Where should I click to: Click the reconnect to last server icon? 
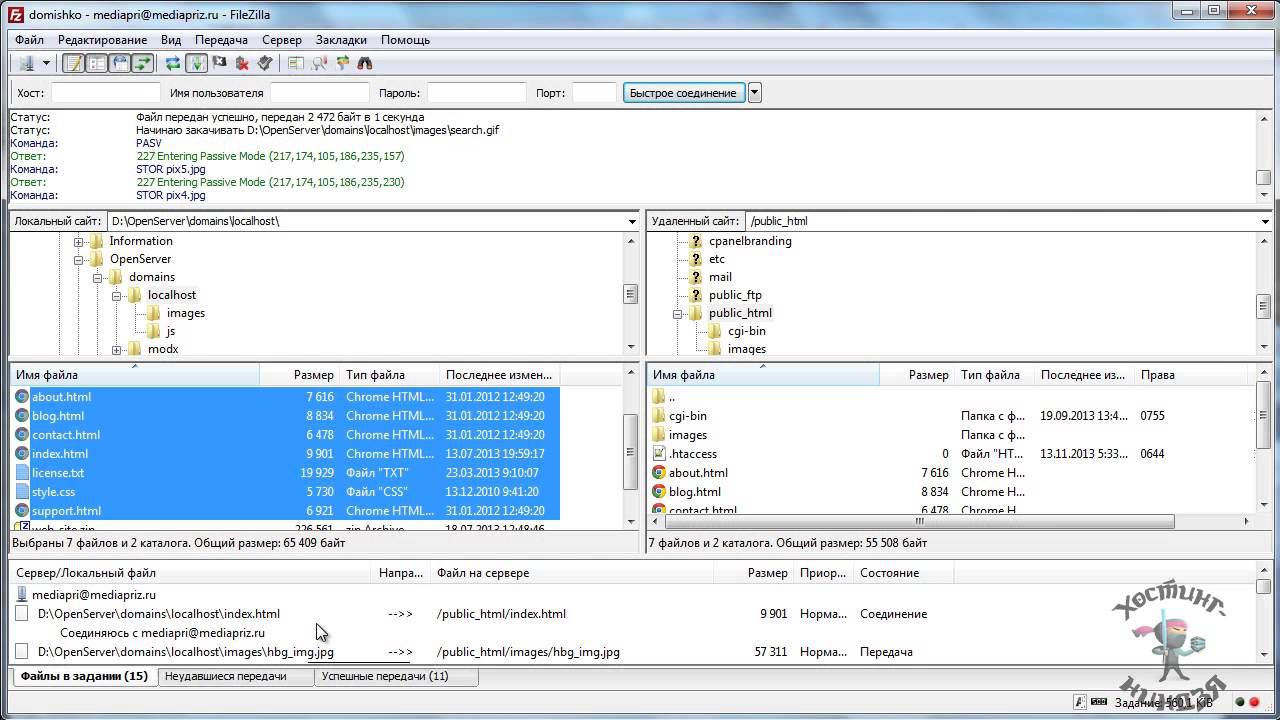click(265, 63)
